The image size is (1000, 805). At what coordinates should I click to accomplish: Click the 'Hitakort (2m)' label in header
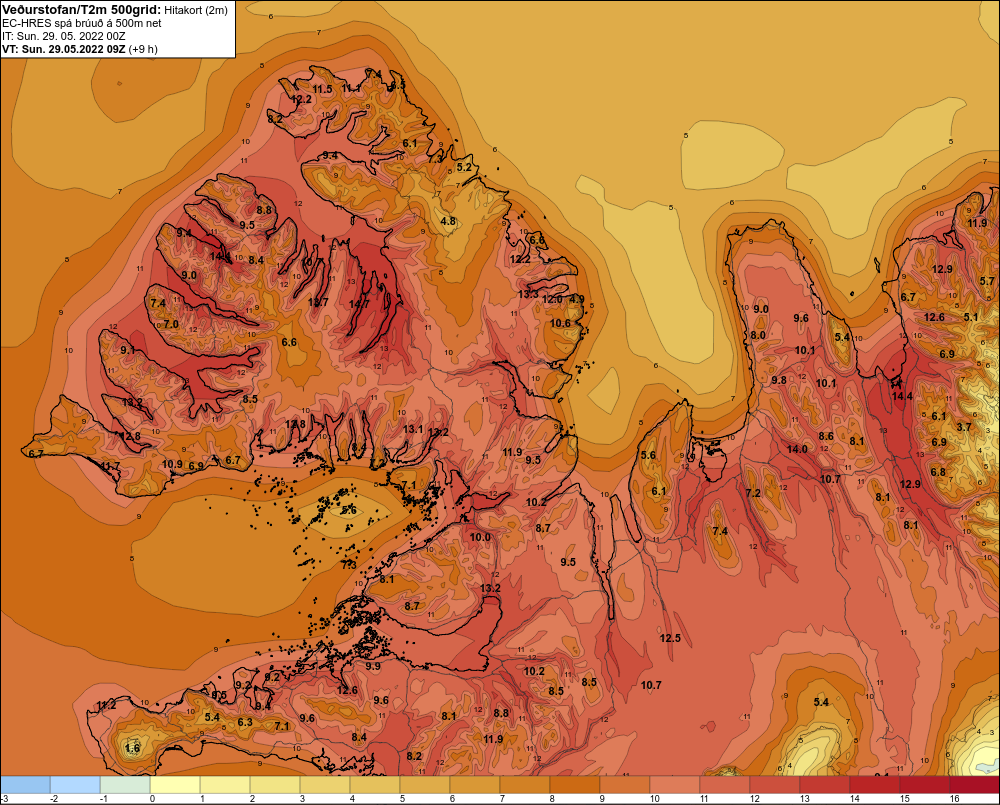click(196, 10)
